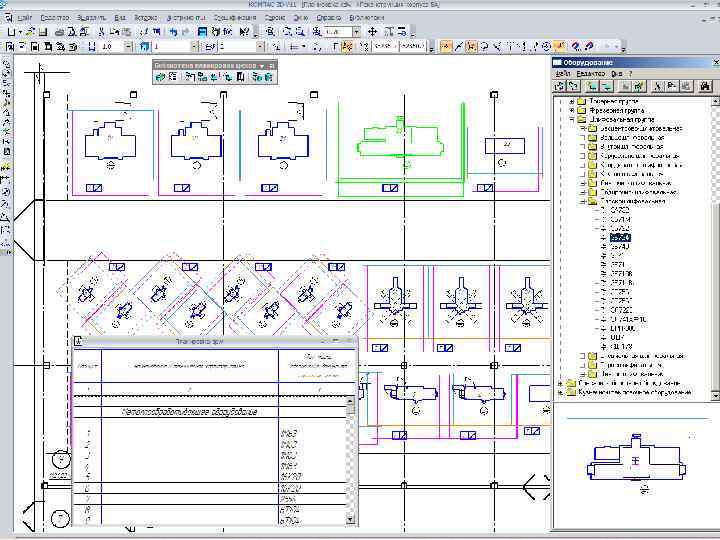The image size is (720, 540).
Task: Expand the last folder in equipment tree
Action: (x=559, y=391)
